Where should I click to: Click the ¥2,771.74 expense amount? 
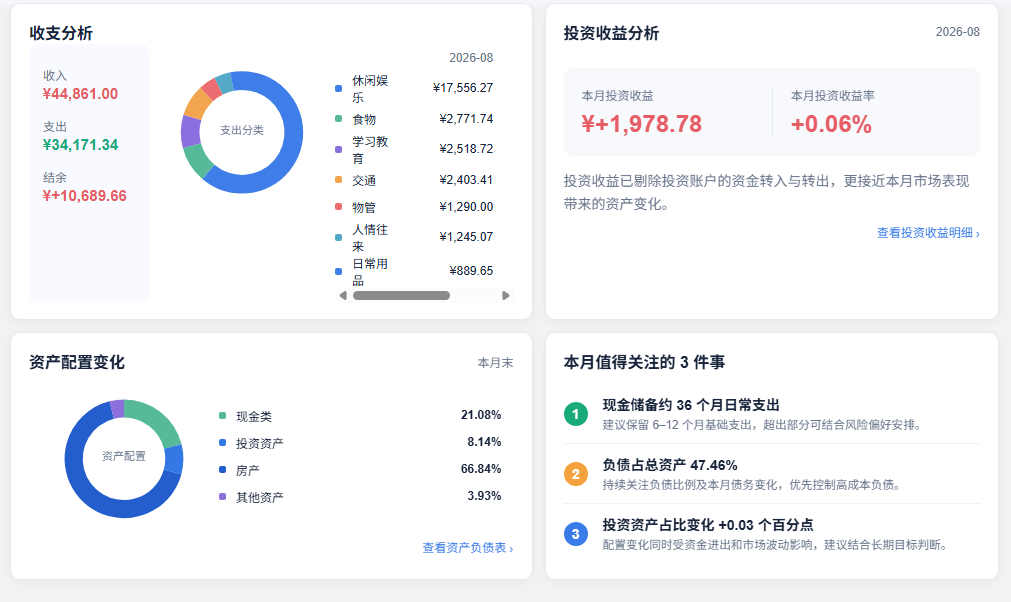pos(466,119)
